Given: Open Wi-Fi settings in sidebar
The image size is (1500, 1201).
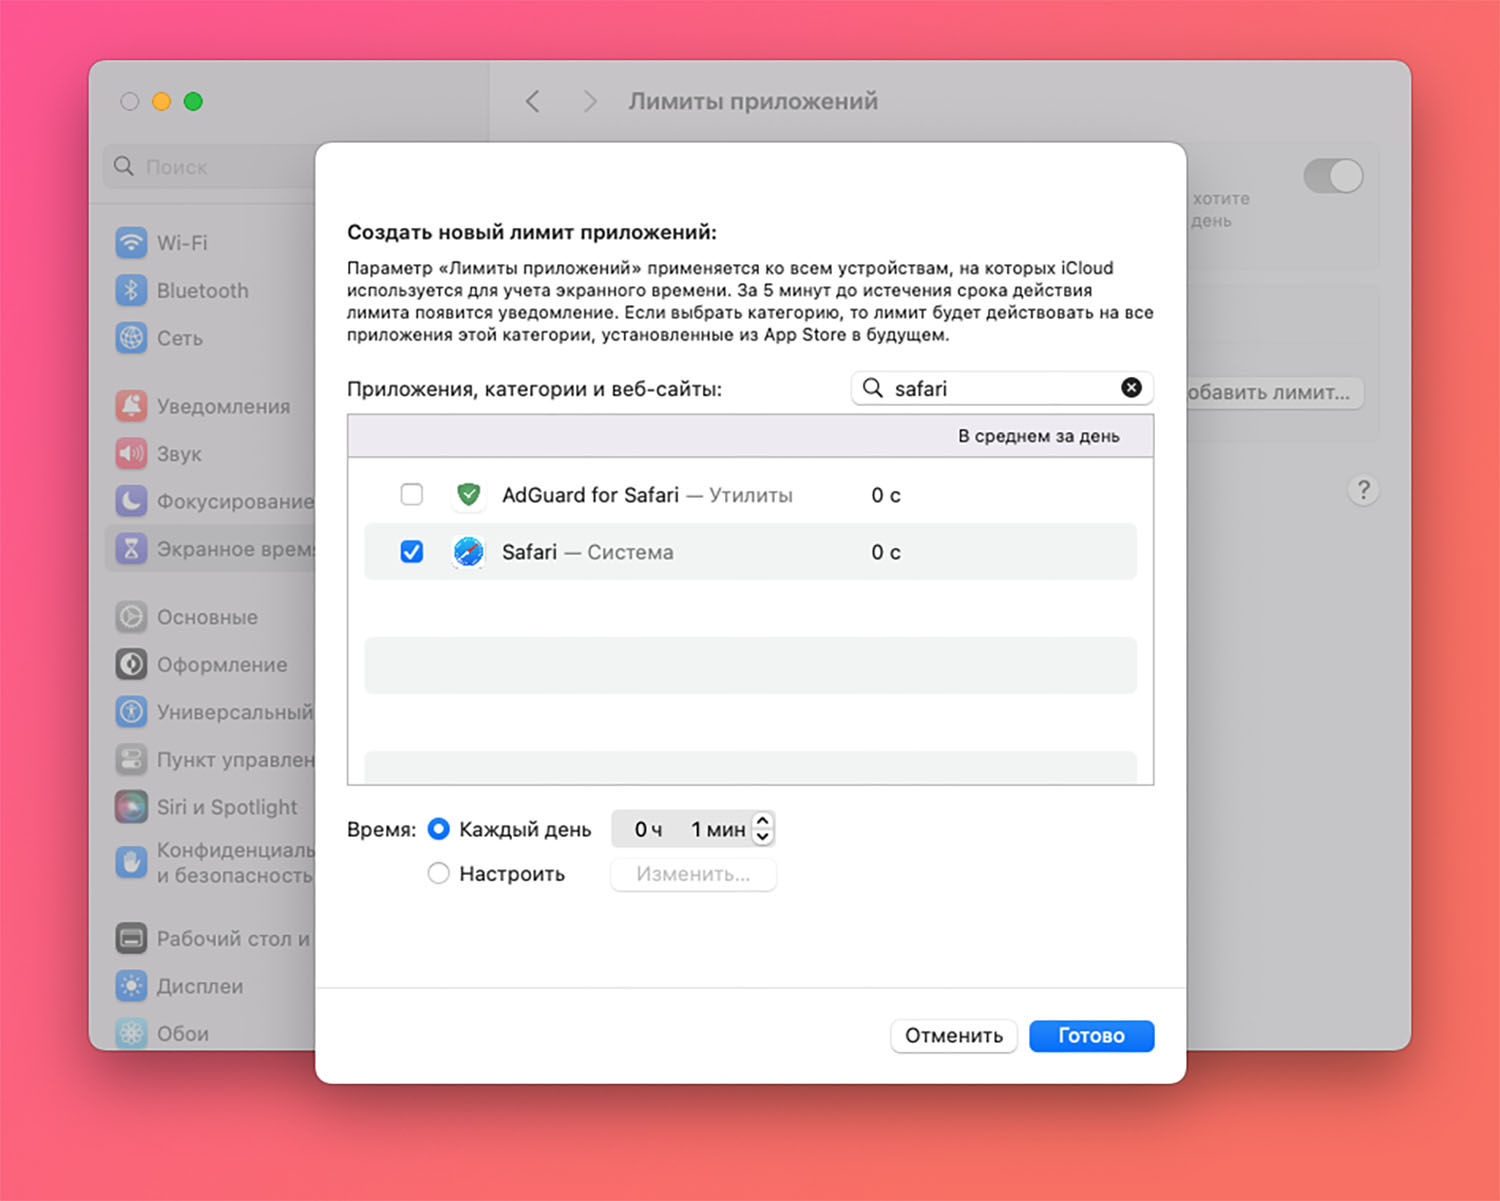Looking at the screenshot, I should [x=182, y=243].
